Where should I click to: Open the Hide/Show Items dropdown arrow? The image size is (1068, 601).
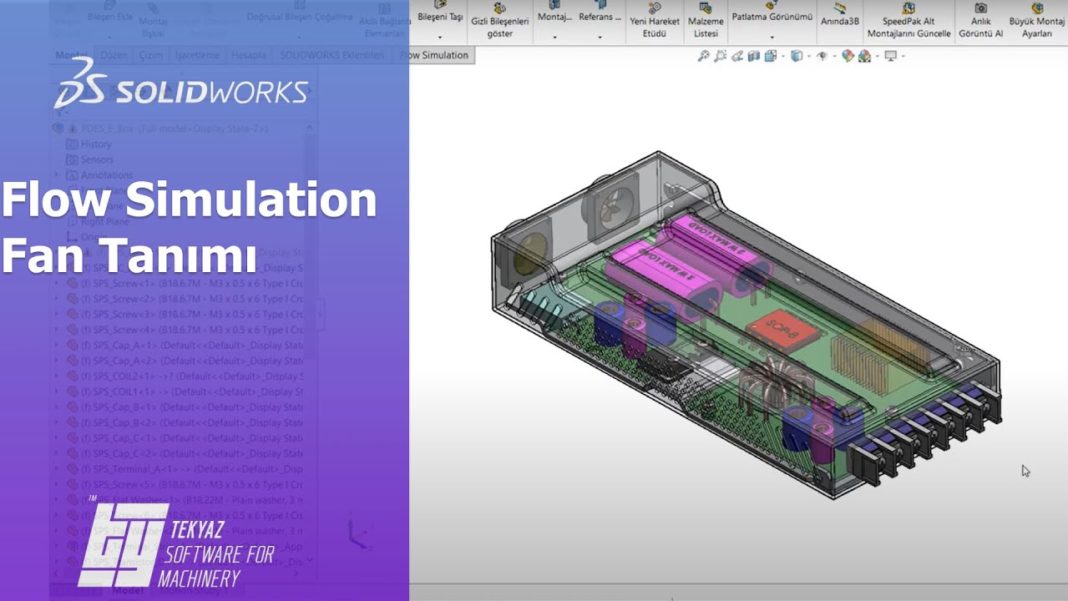(x=834, y=57)
